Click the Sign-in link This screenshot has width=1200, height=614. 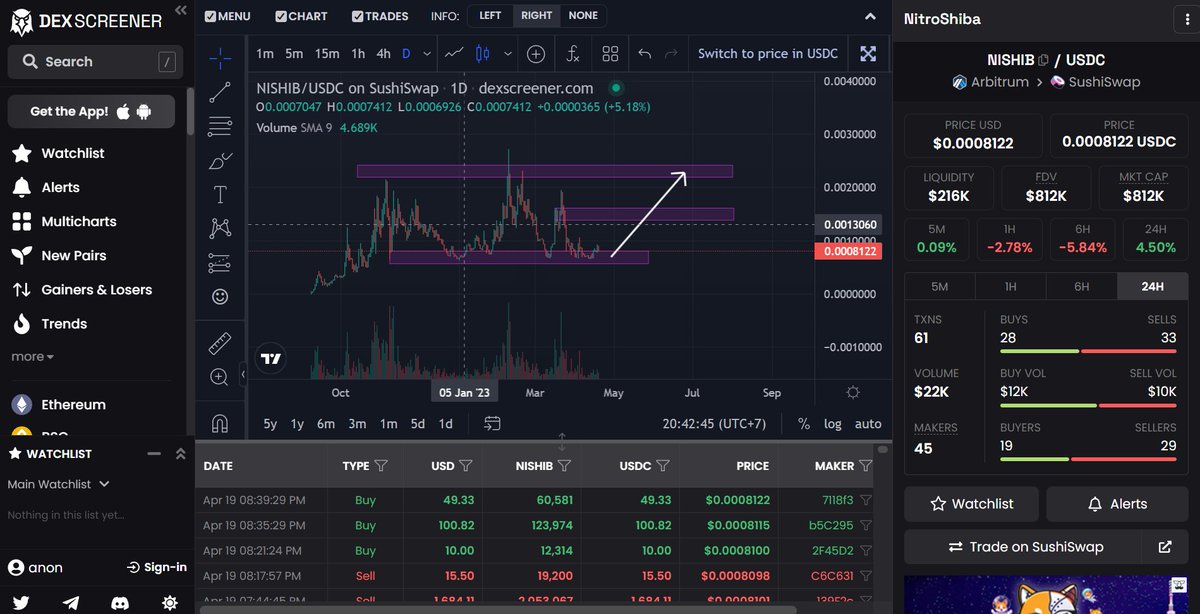[157, 567]
